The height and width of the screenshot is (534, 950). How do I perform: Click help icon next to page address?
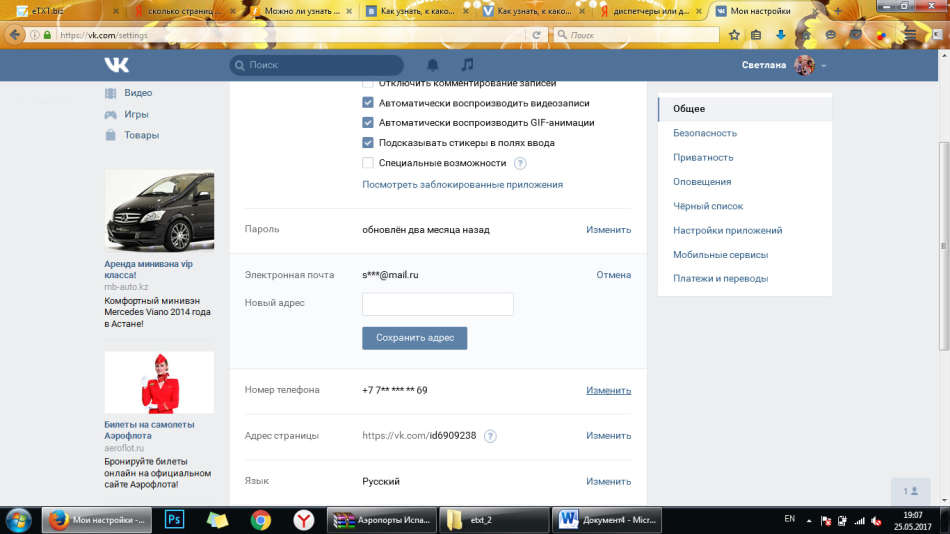click(490, 436)
